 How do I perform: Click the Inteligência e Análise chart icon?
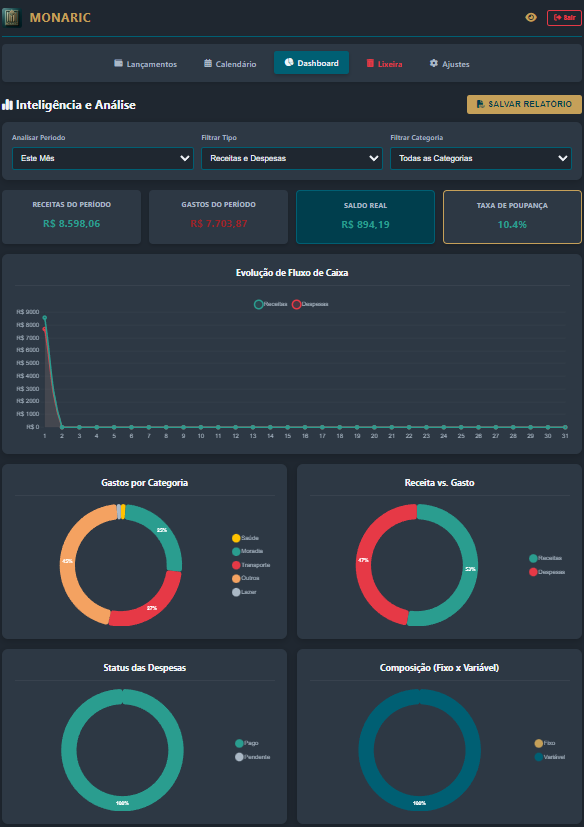(7, 105)
